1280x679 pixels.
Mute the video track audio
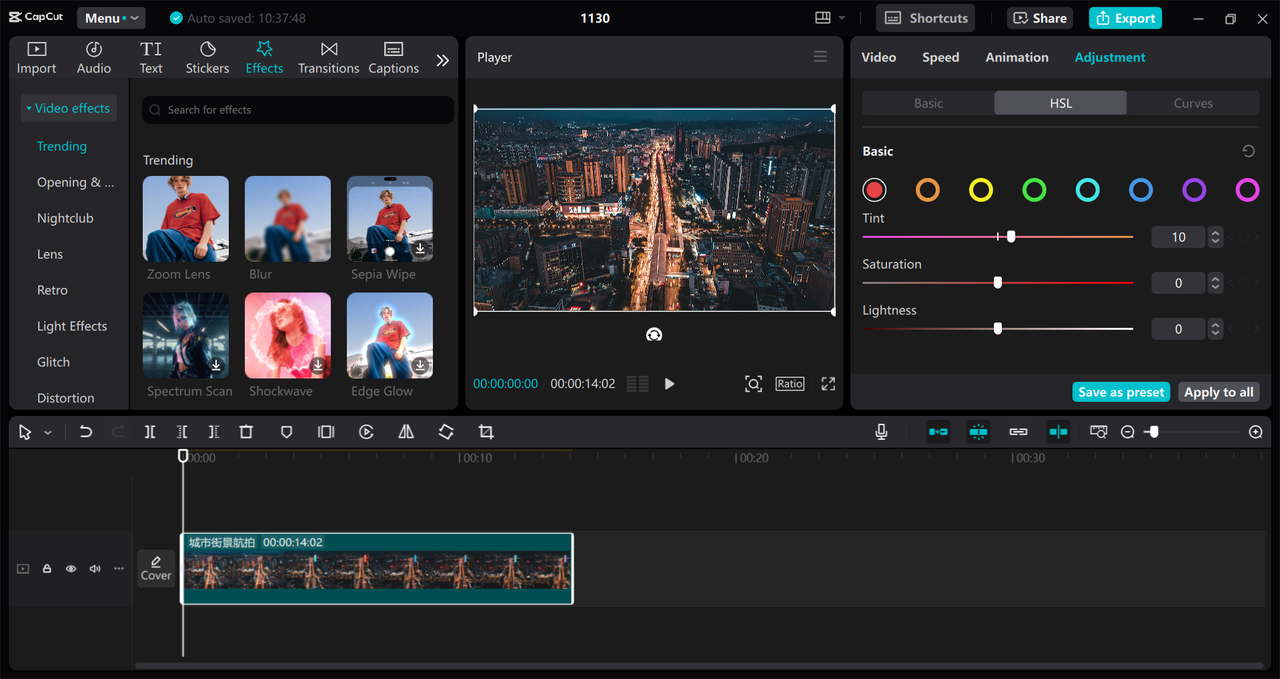point(95,569)
